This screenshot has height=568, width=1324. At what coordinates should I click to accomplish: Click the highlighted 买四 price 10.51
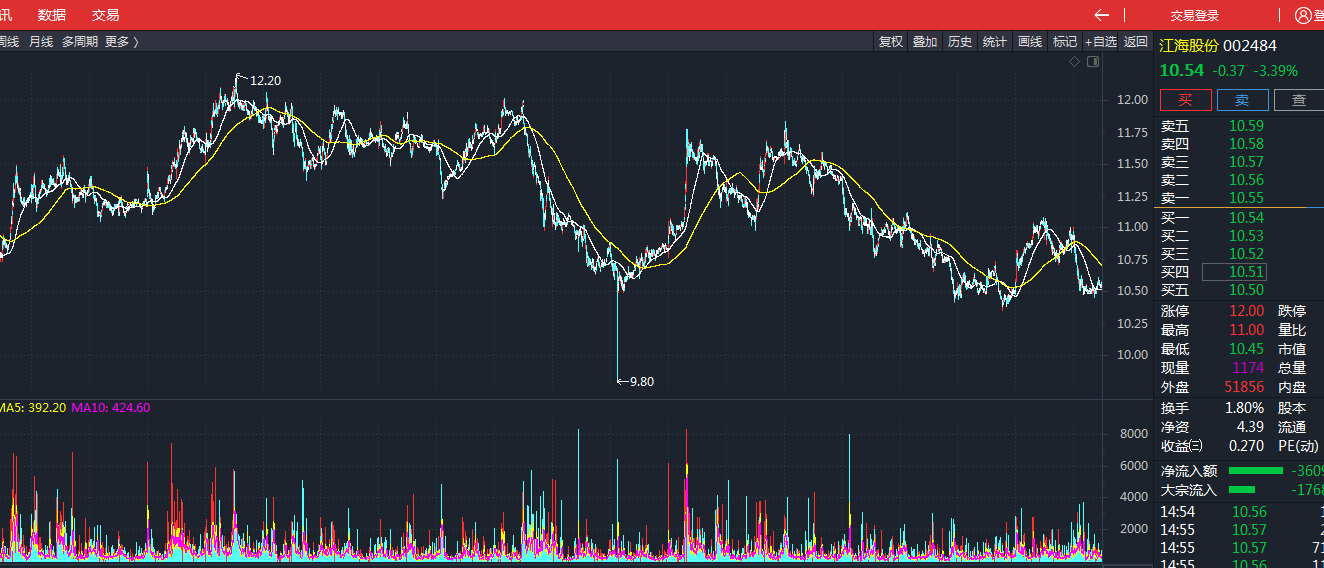[x=1236, y=272]
